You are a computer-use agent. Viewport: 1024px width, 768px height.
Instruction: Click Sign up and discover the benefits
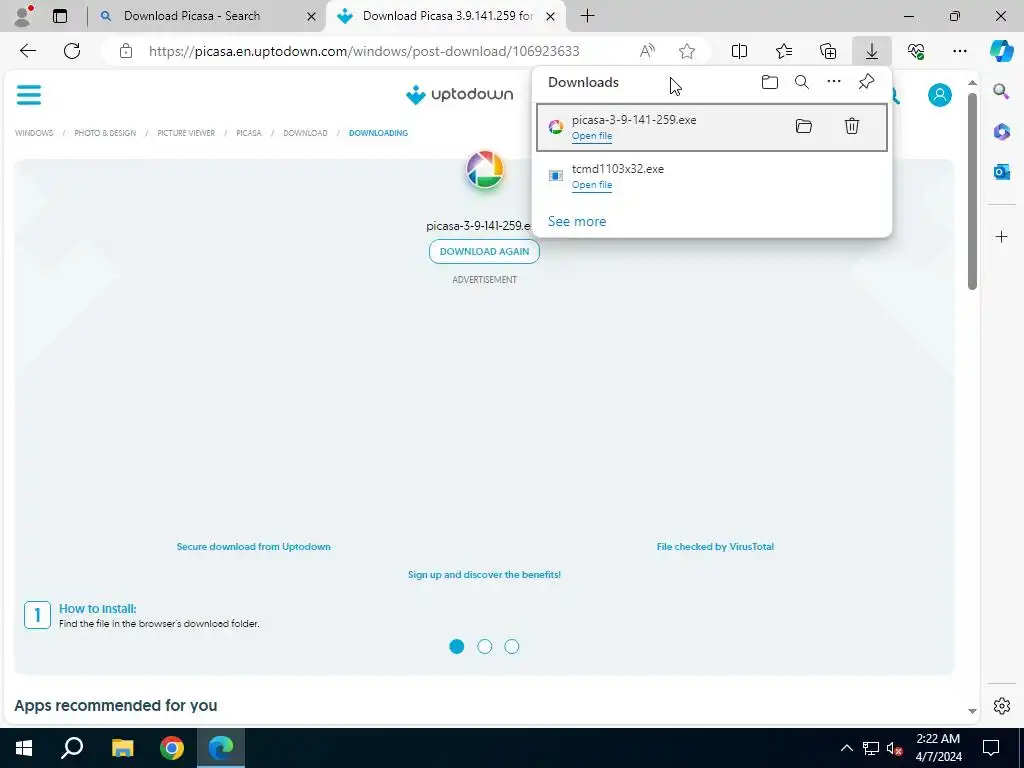pos(484,575)
